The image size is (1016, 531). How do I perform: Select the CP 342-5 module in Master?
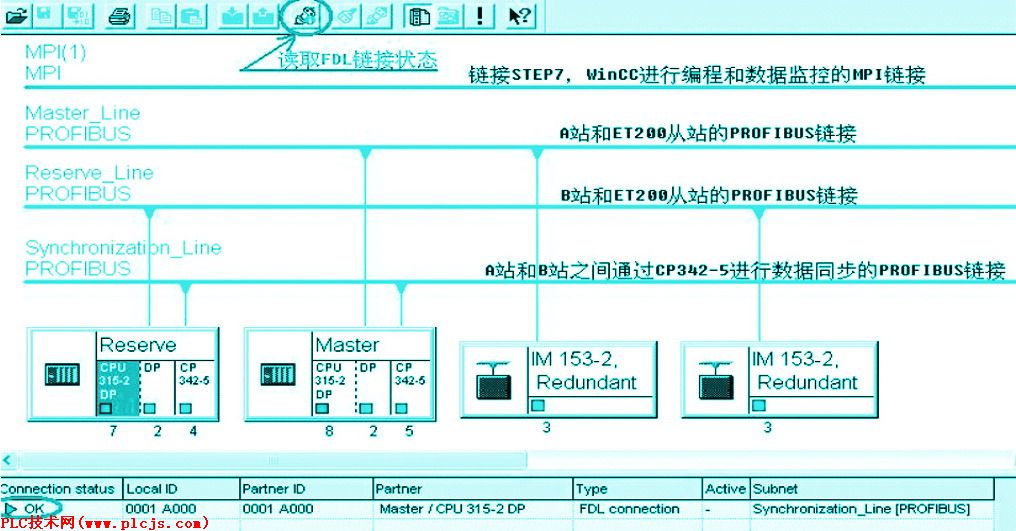coord(411,388)
